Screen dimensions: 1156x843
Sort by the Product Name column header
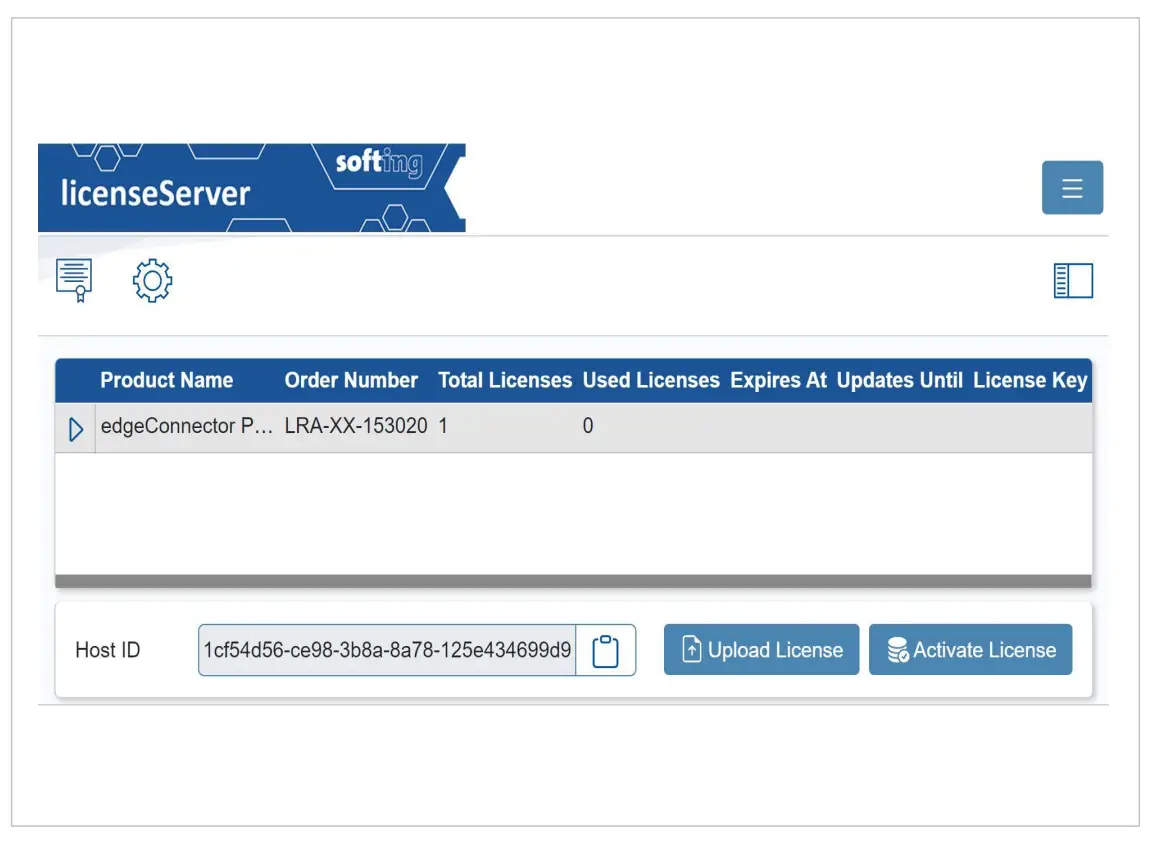(167, 381)
